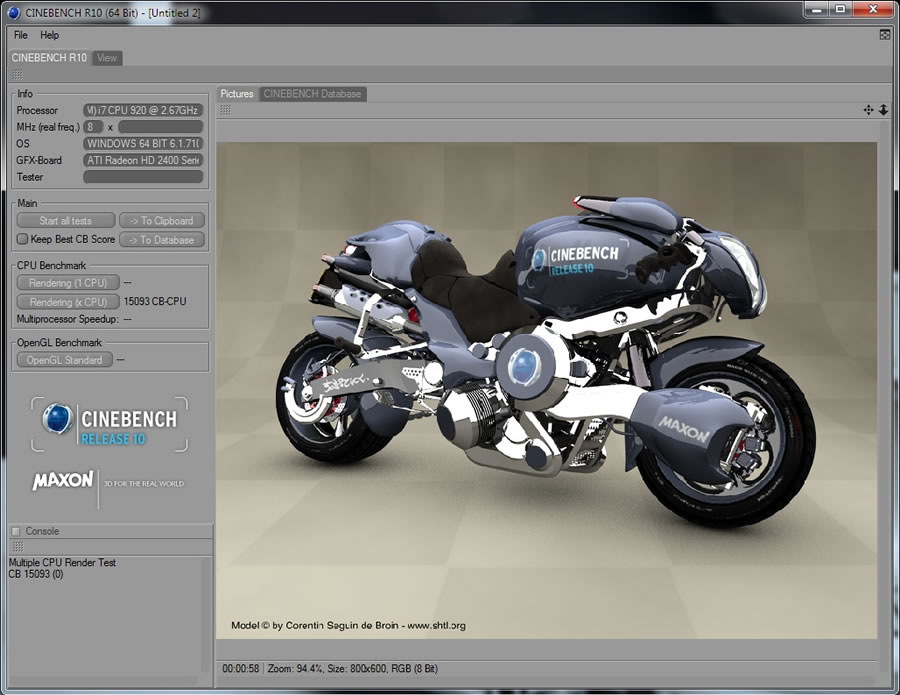Close the CINEBENCH window
The image size is (900, 695).
(x=873, y=9)
